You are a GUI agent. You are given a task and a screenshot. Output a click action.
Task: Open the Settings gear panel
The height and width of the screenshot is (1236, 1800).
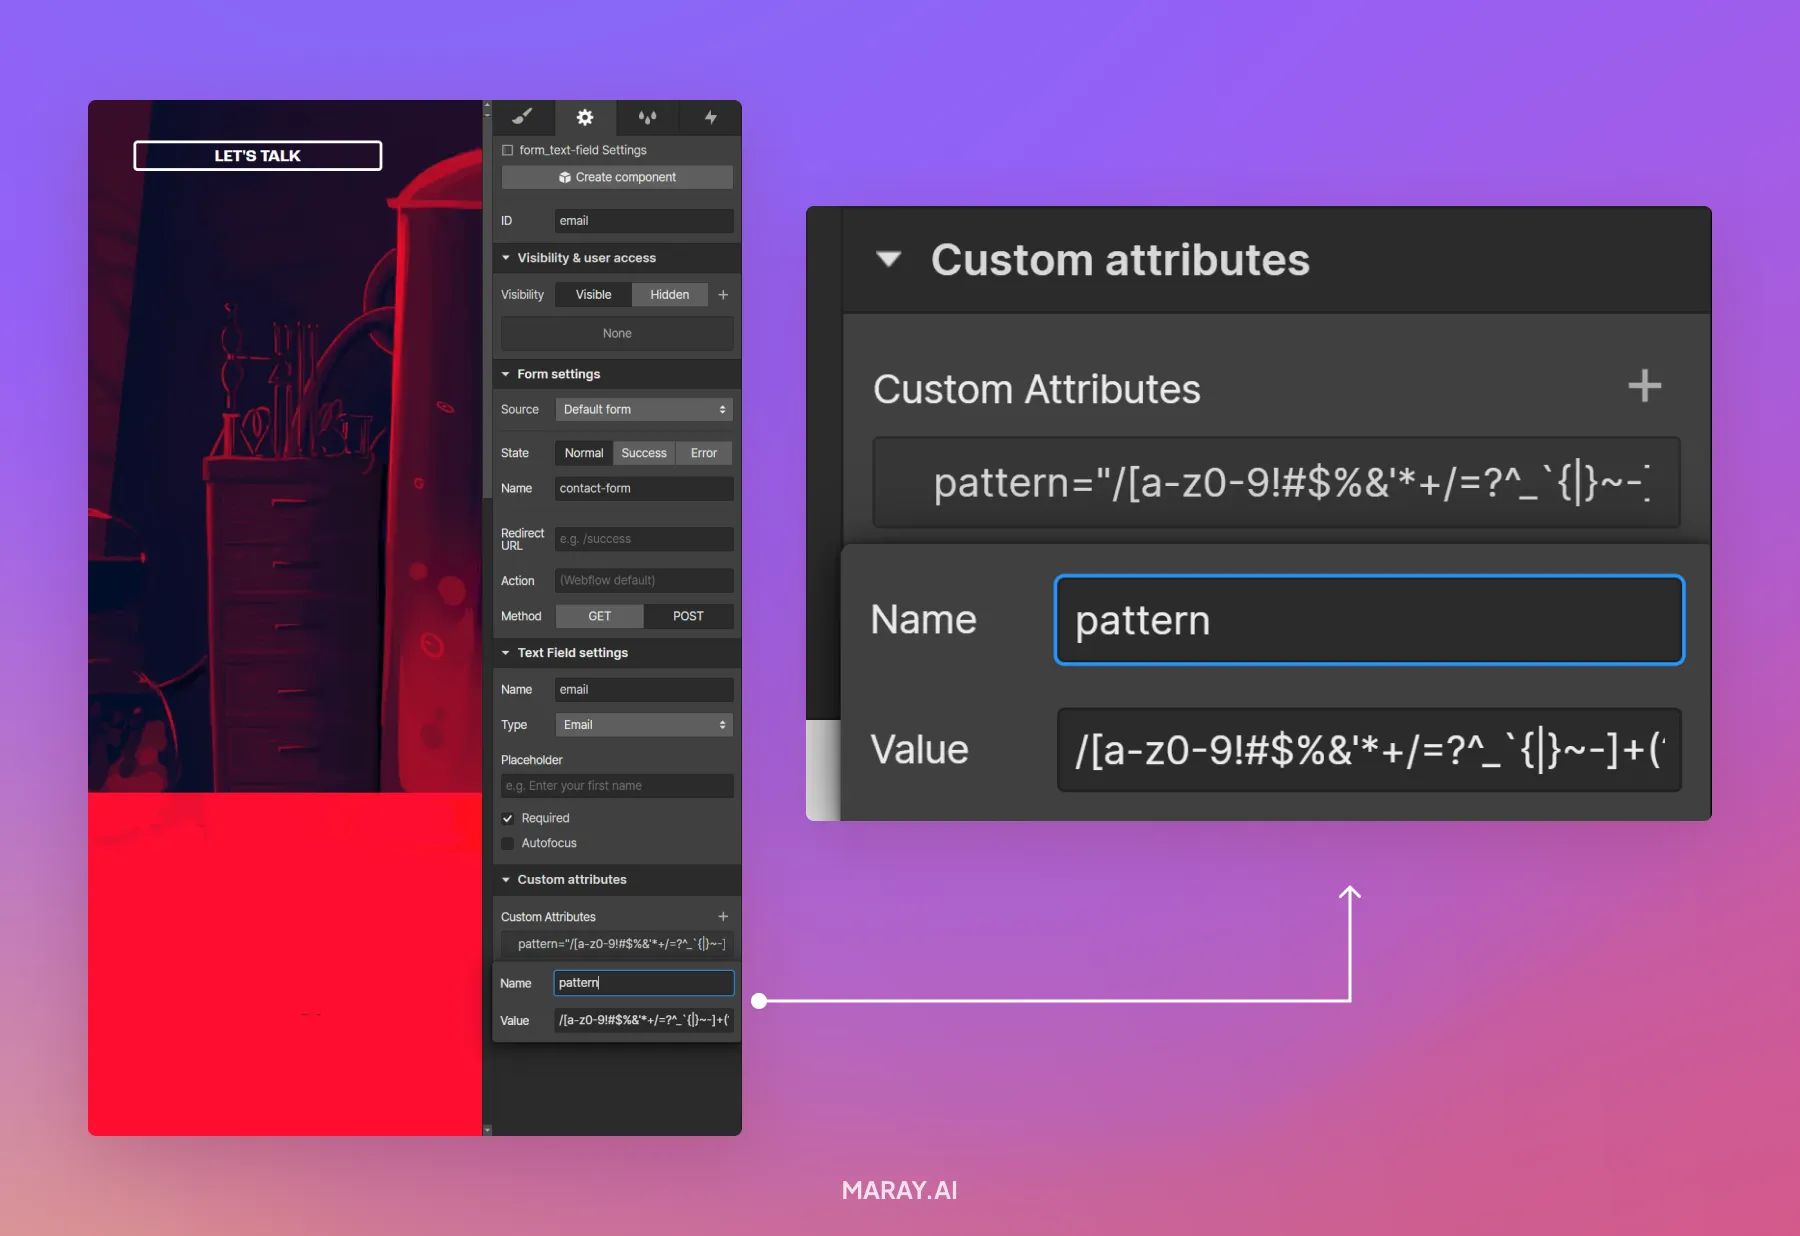tap(585, 118)
